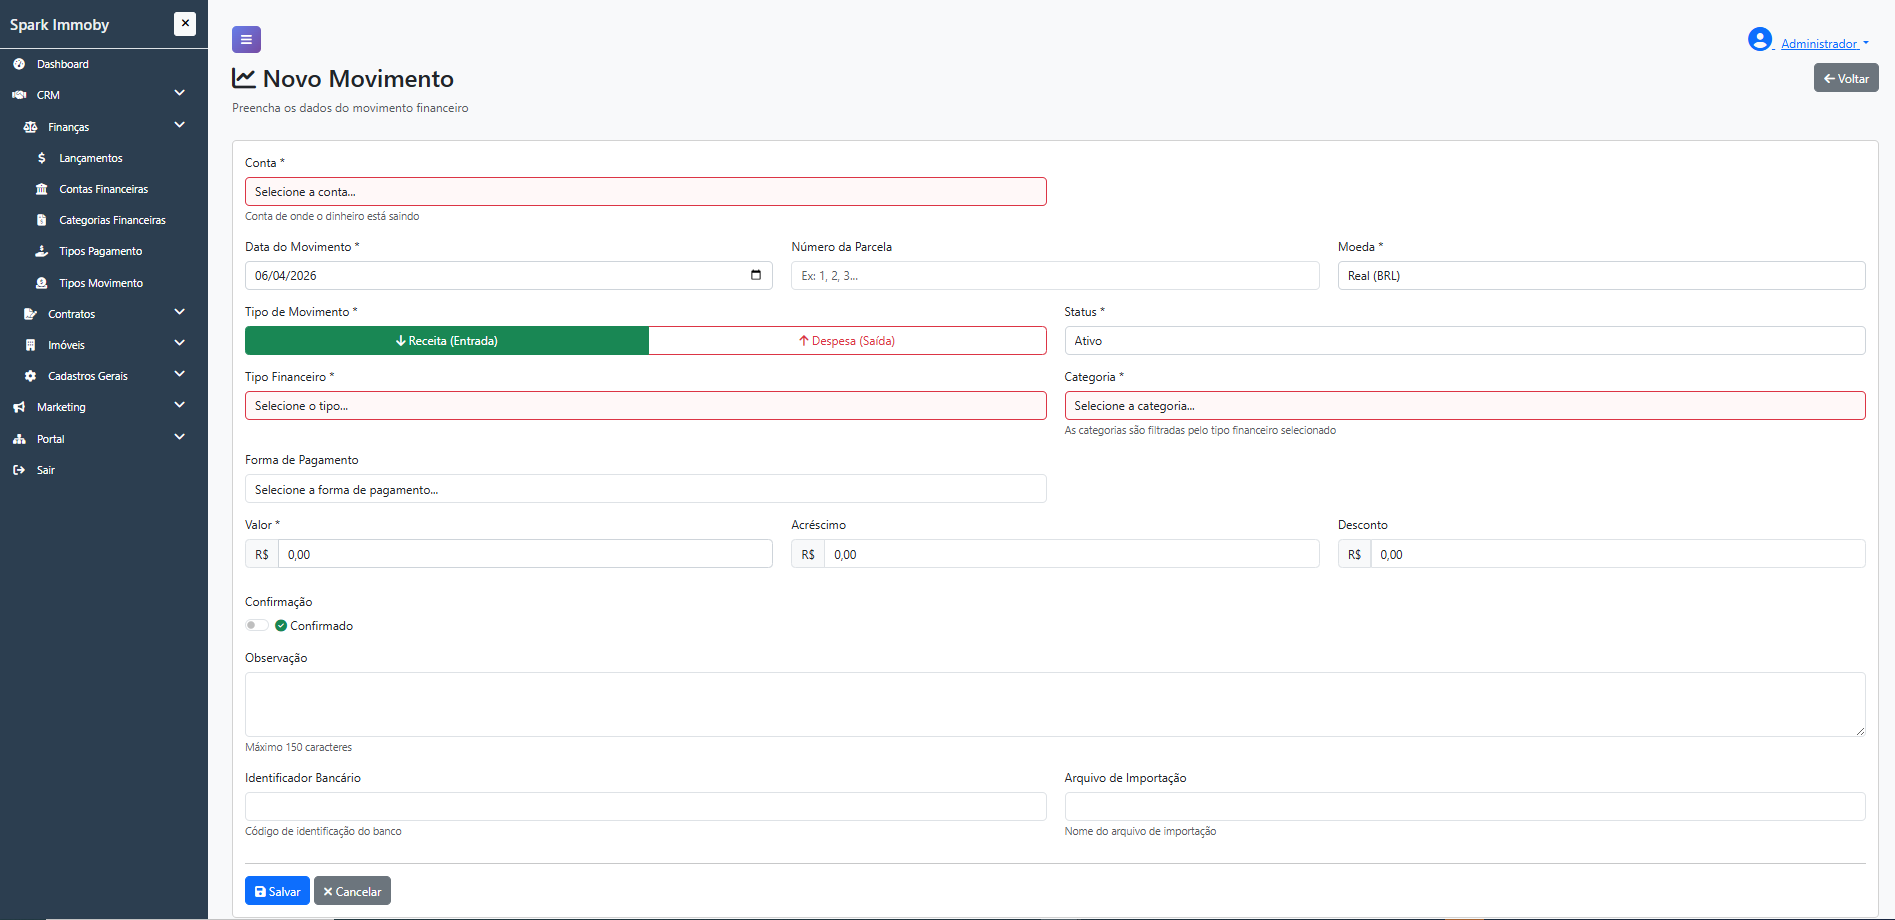Open the Tipo Financeiro dropdown
1895x920 pixels.
point(646,406)
